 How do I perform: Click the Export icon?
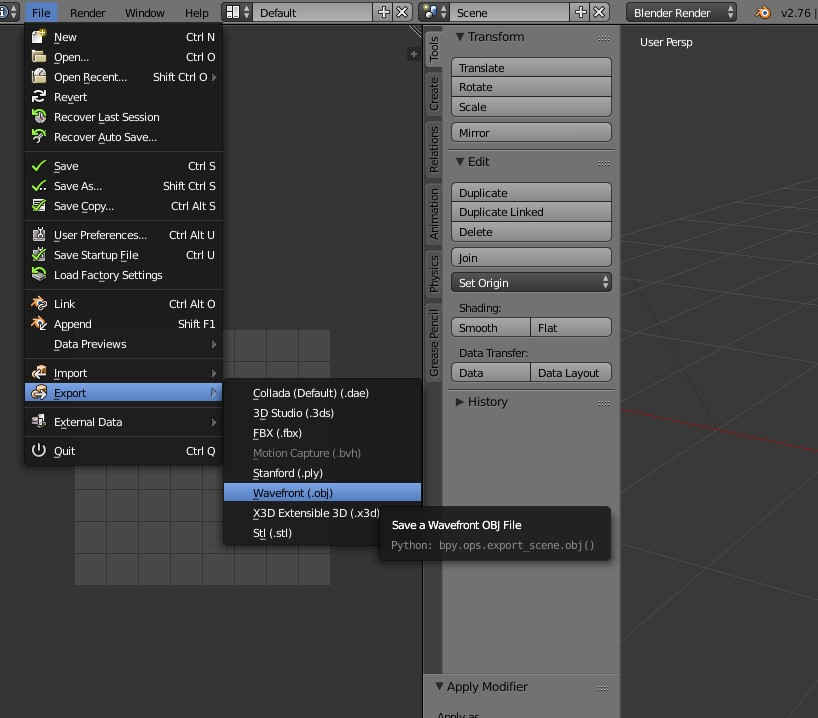tap(39, 392)
